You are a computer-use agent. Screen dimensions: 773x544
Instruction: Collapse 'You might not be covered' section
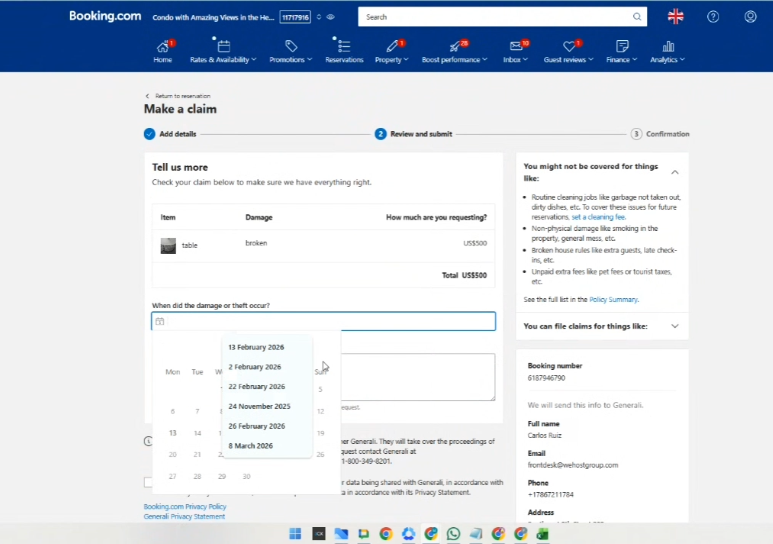[675, 172]
